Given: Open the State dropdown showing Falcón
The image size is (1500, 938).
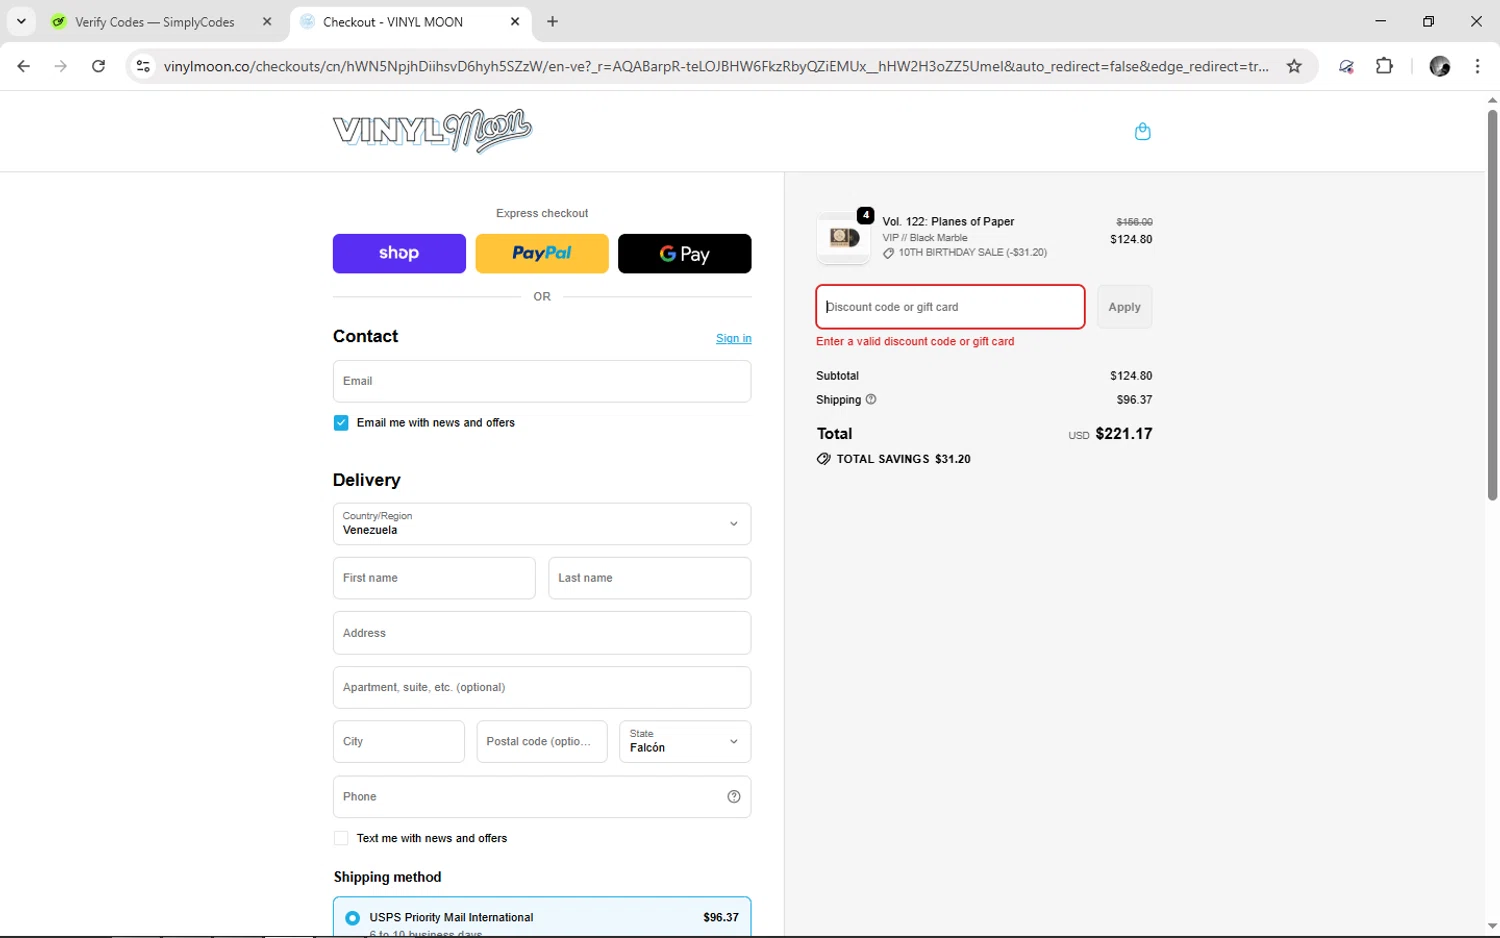Looking at the screenshot, I should [x=685, y=742].
